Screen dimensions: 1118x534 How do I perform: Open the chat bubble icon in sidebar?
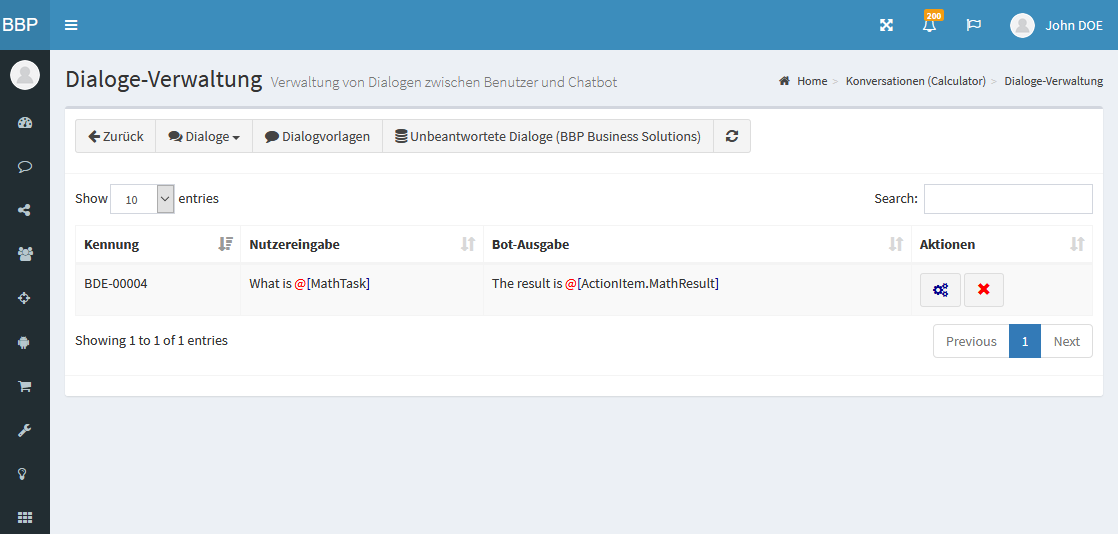[25, 167]
